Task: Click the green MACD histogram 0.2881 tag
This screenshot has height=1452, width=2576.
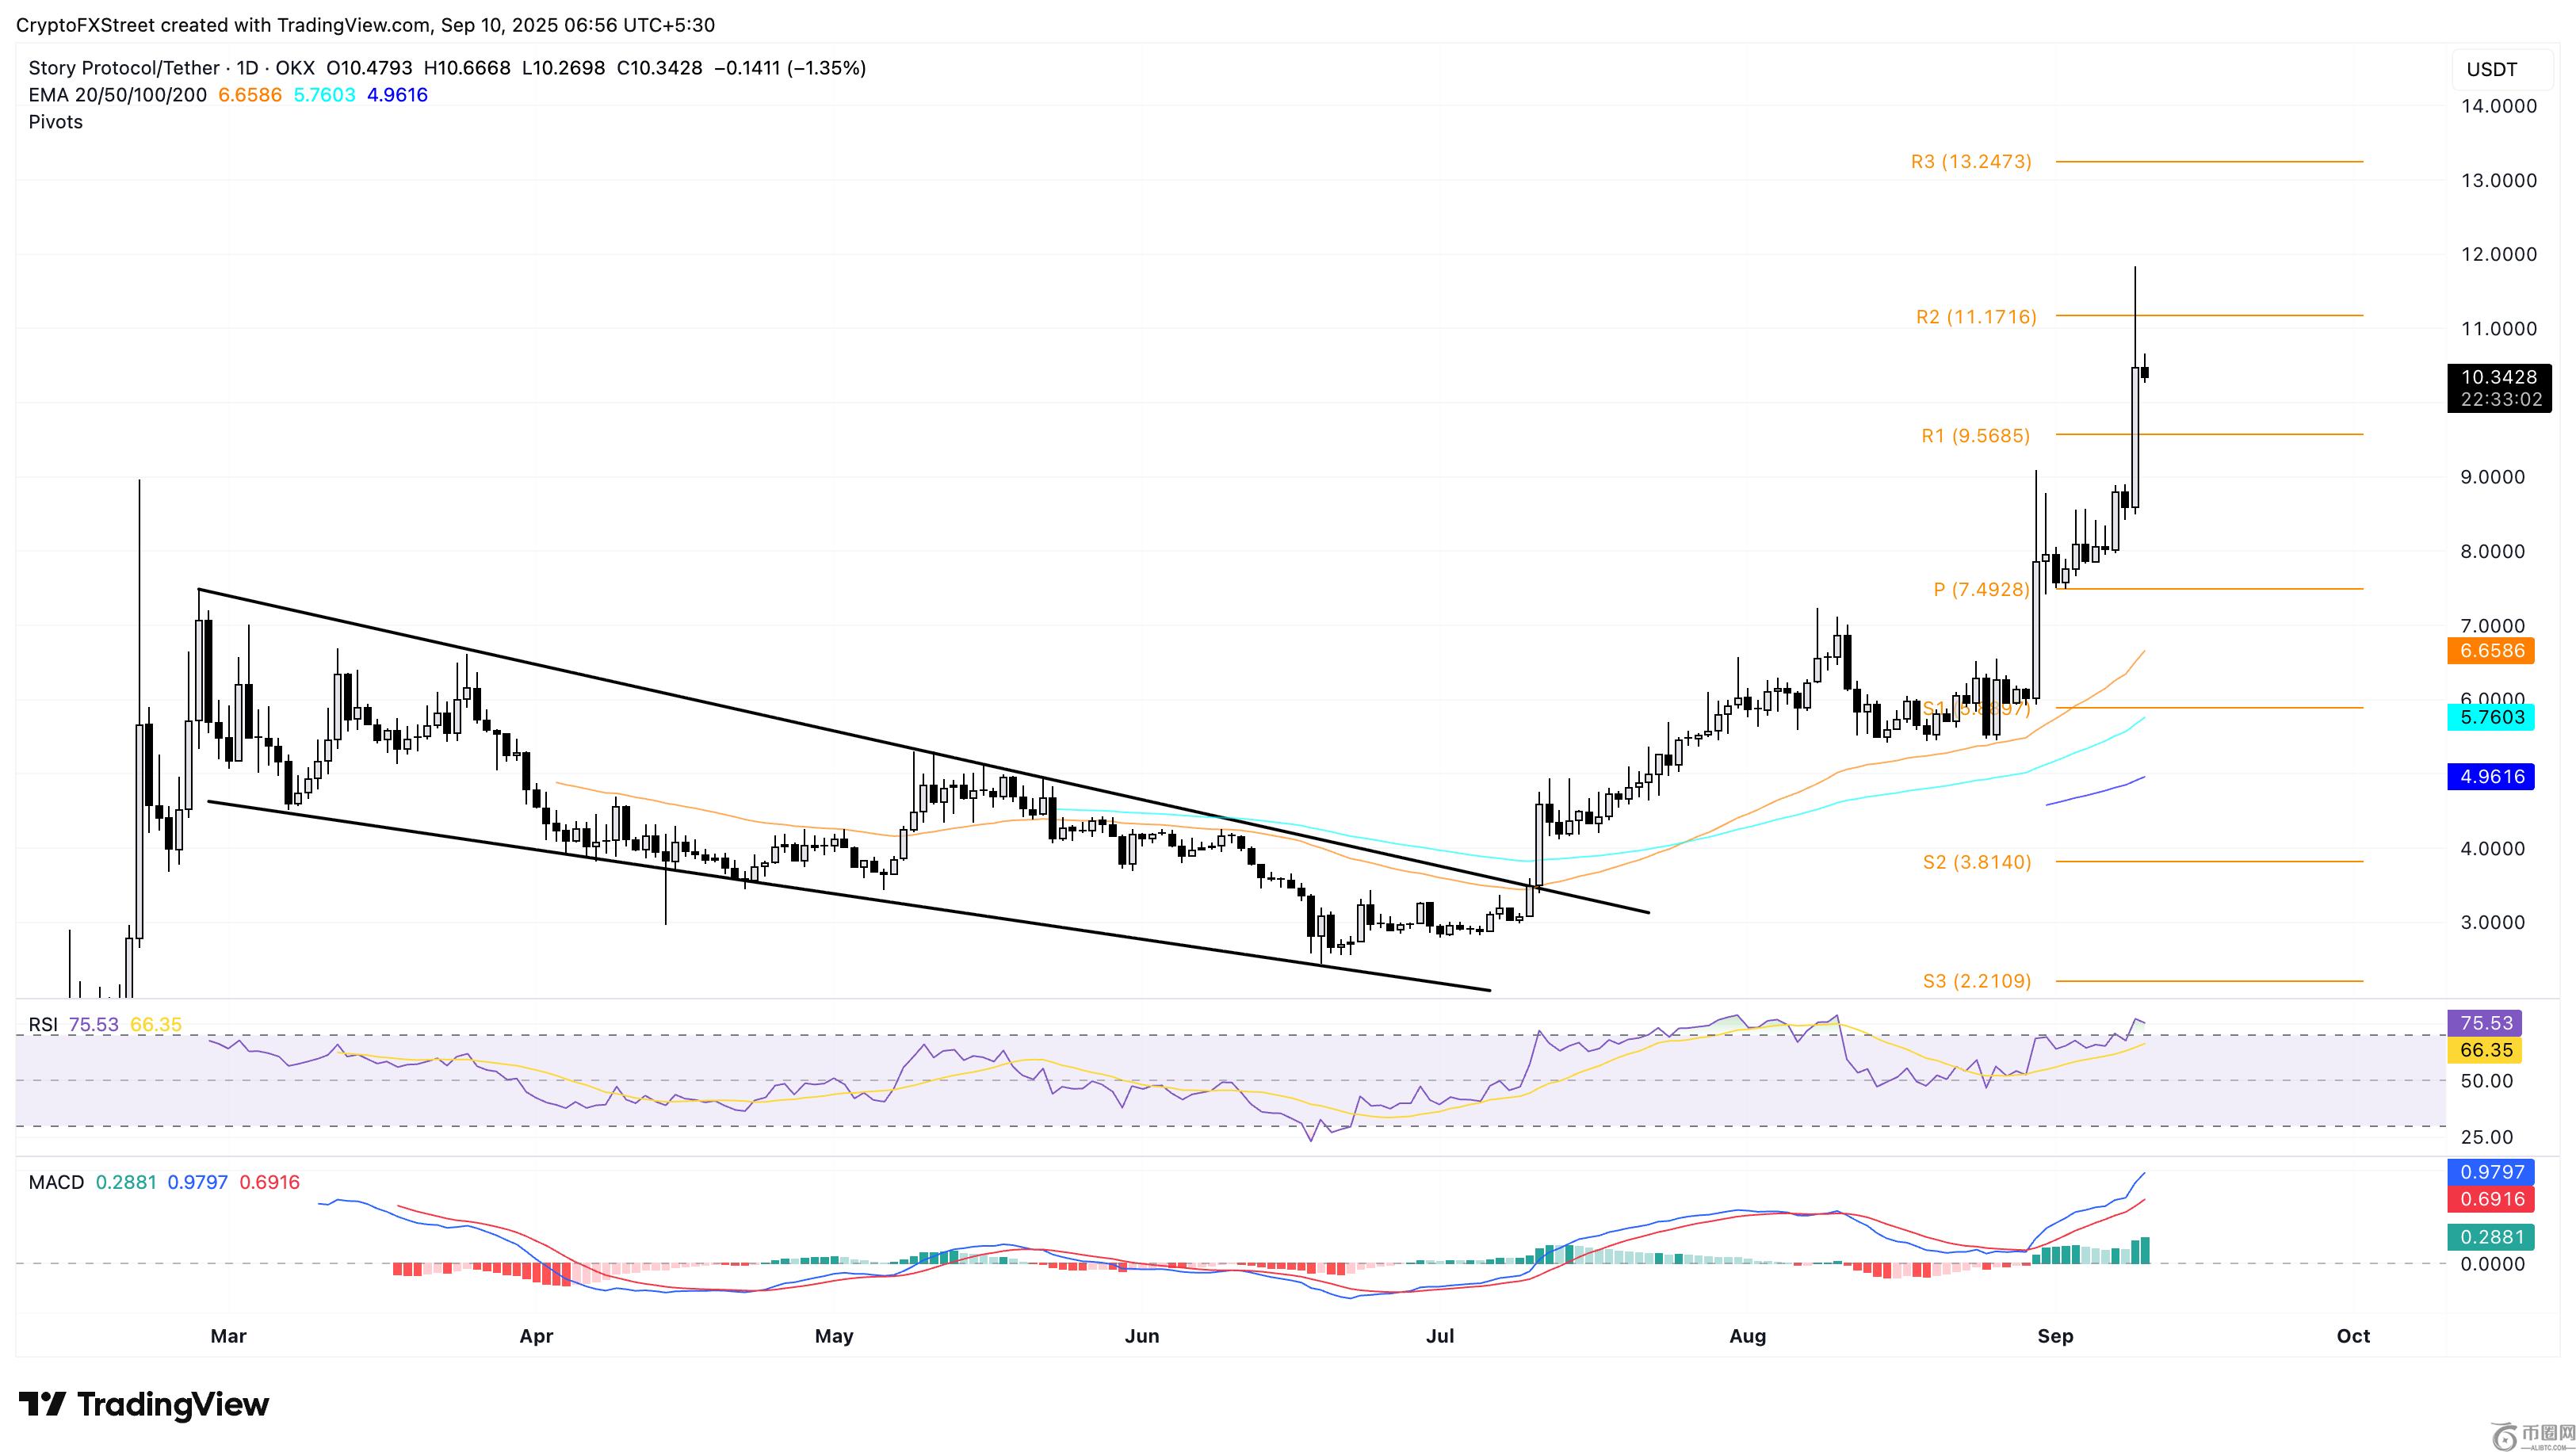Action: pyautogui.click(x=2491, y=1237)
